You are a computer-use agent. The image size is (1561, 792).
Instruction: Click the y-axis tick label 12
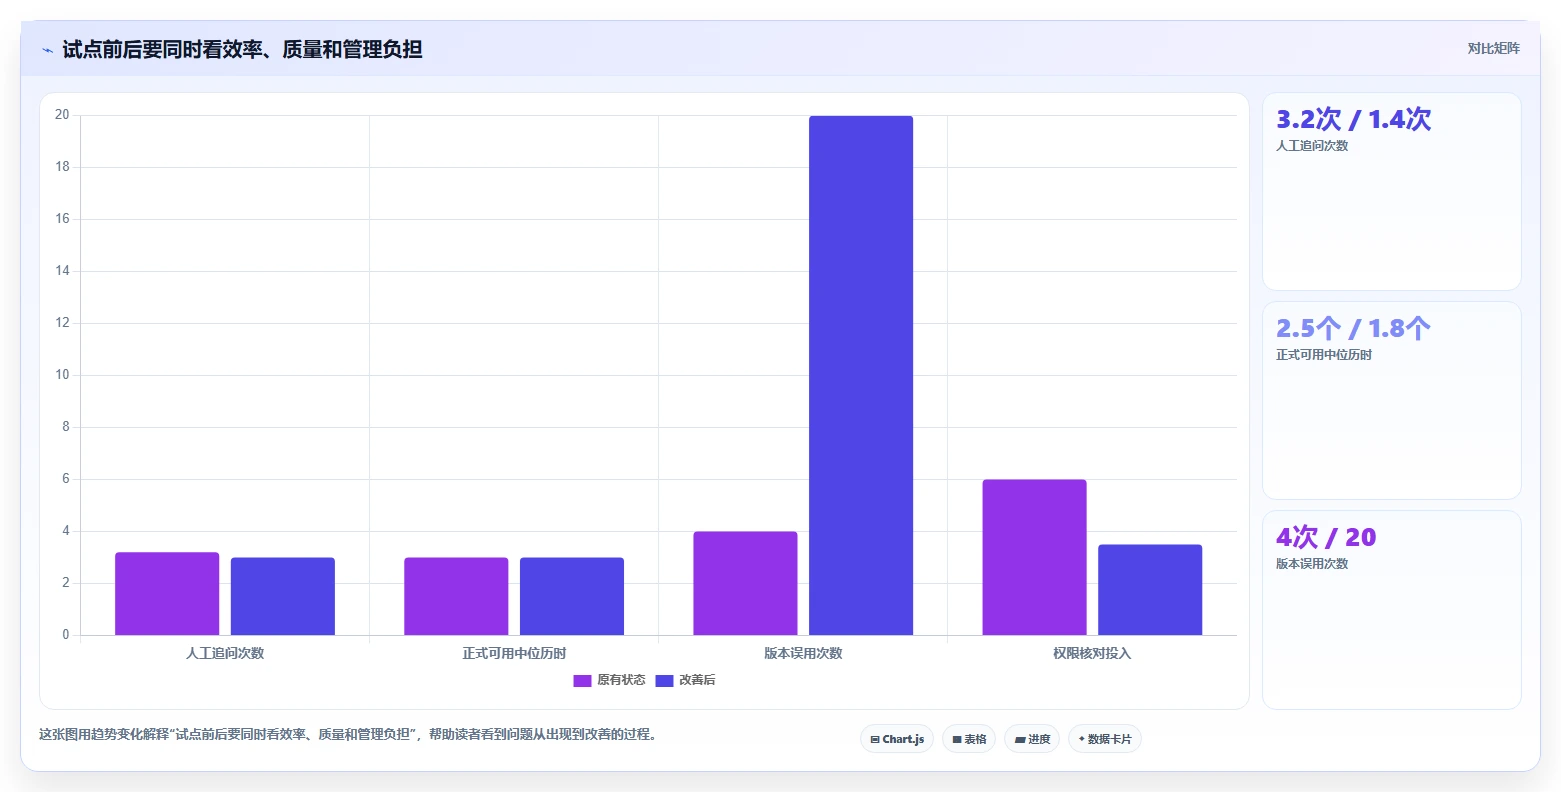click(x=63, y=323)
